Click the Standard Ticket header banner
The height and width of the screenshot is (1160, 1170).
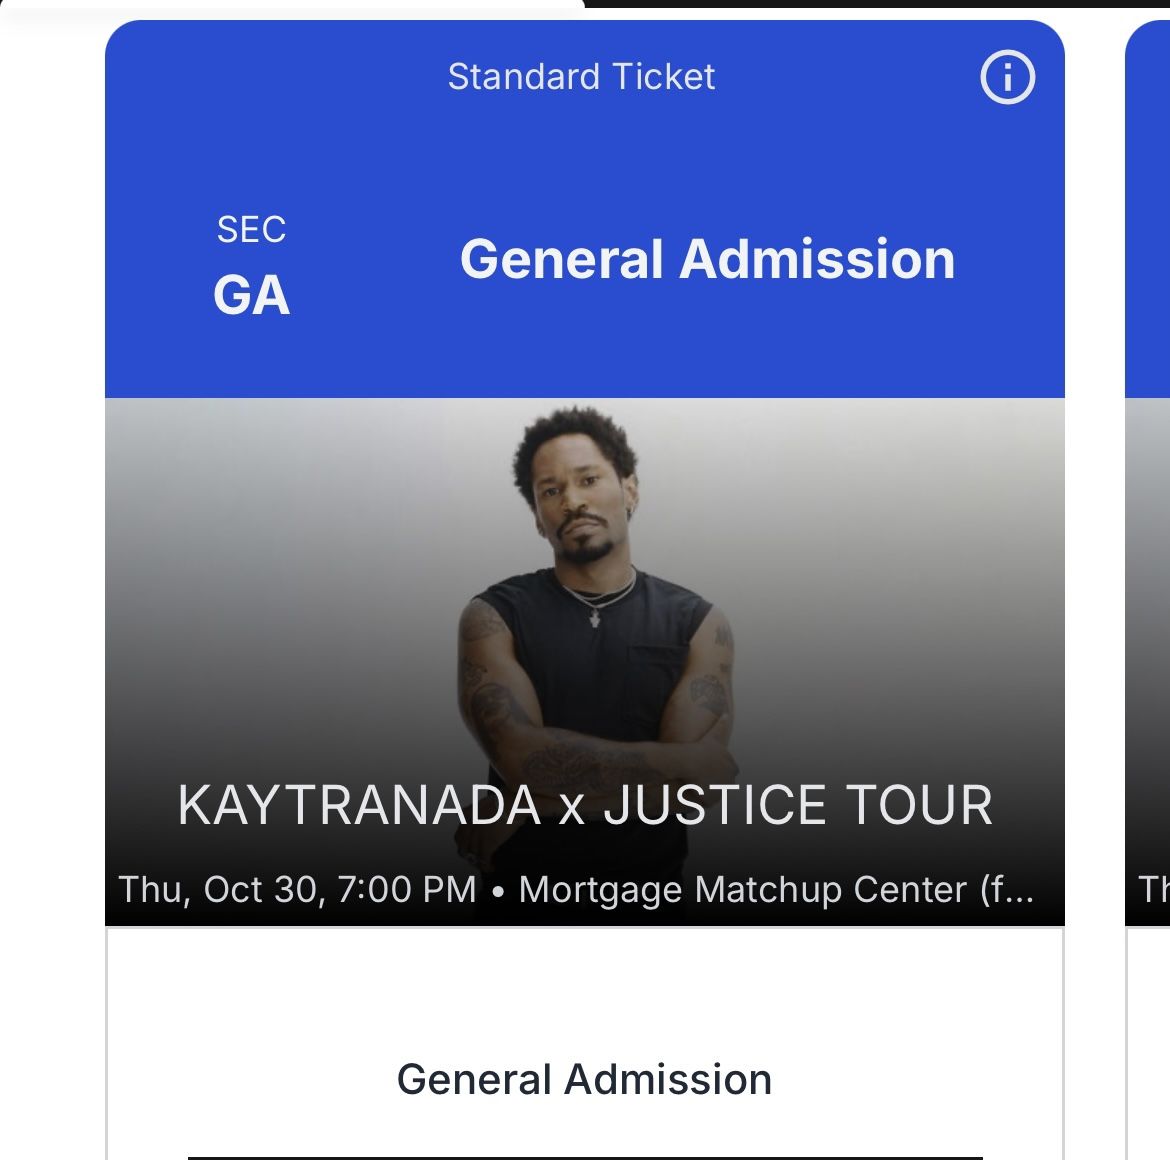click(582, 77)
